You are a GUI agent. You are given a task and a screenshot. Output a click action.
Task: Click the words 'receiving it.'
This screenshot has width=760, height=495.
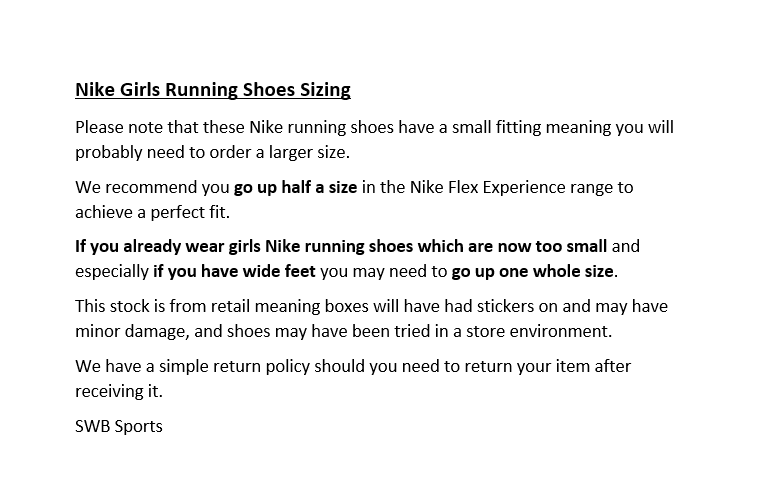pos(119,391)
